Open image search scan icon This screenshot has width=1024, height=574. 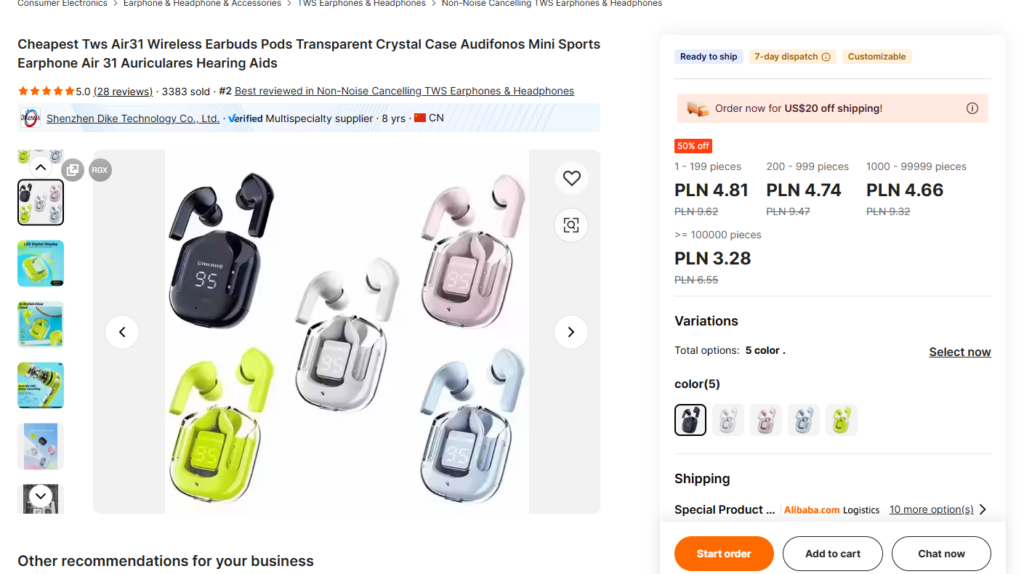tap(571, 225)
